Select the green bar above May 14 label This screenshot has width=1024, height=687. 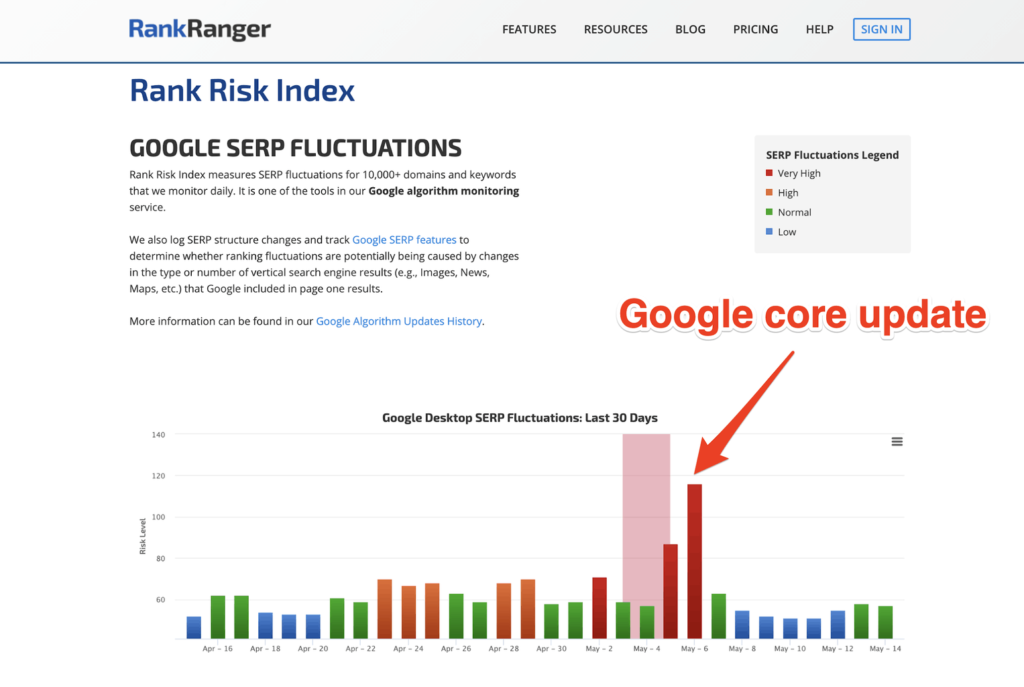(885, 622)
